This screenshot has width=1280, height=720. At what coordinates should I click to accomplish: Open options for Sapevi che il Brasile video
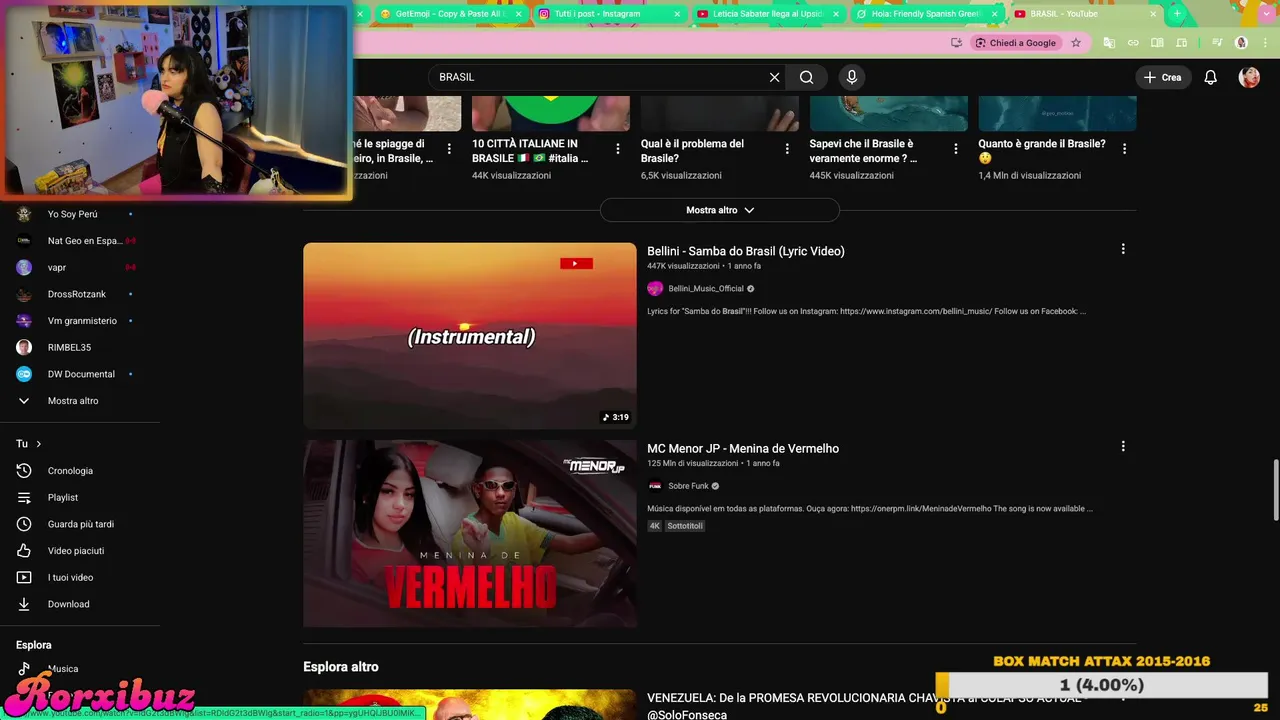(x=956, y=149)
